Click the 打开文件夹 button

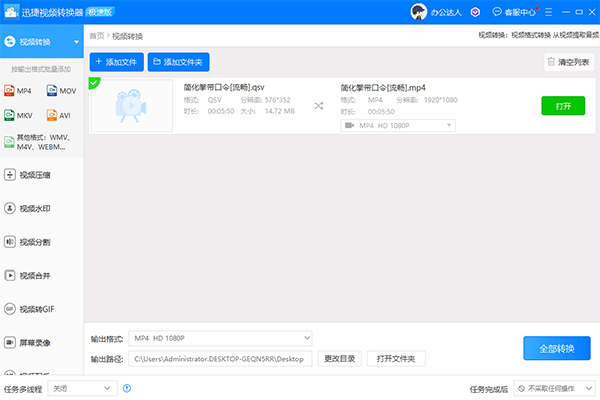pos(396,359)
